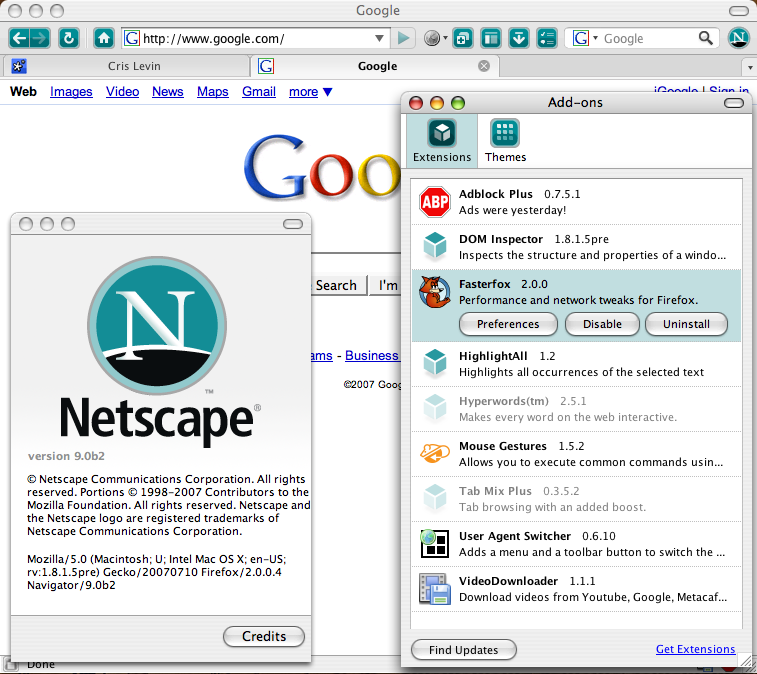Show Credits in About Netscape window
757x674 pixels.
tap(264, 636)
